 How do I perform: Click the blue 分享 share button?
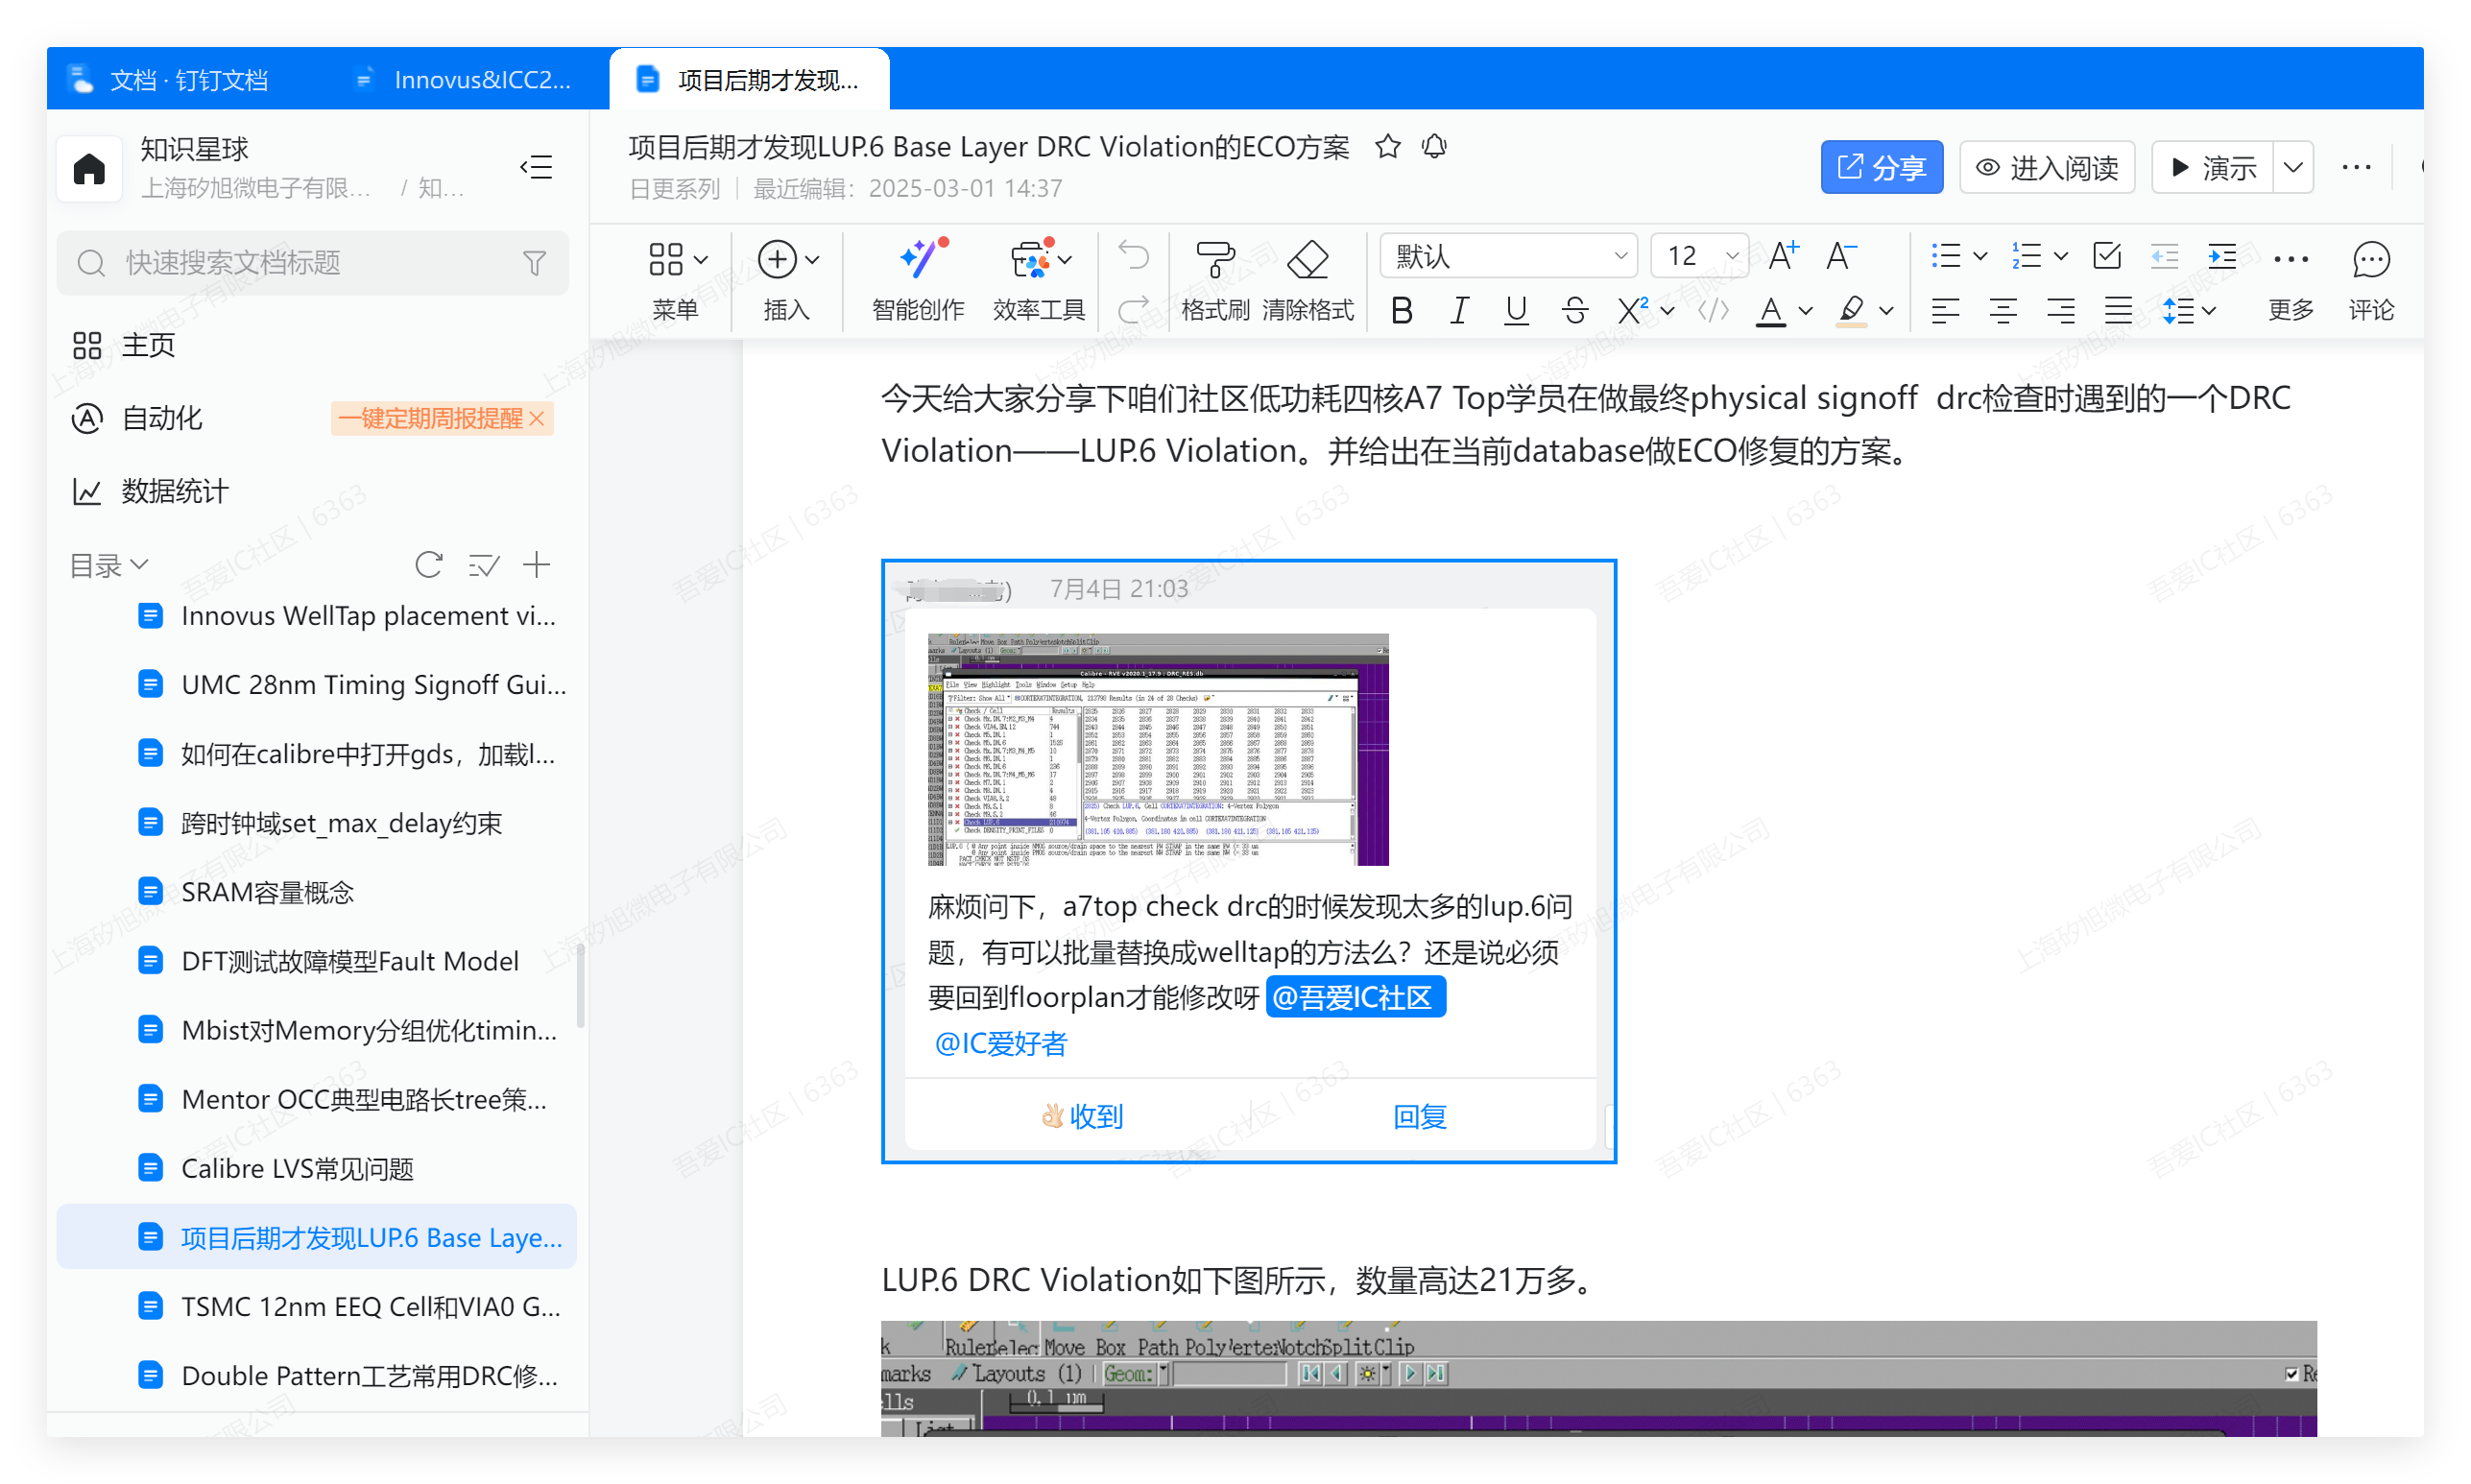pos(1881,168)
